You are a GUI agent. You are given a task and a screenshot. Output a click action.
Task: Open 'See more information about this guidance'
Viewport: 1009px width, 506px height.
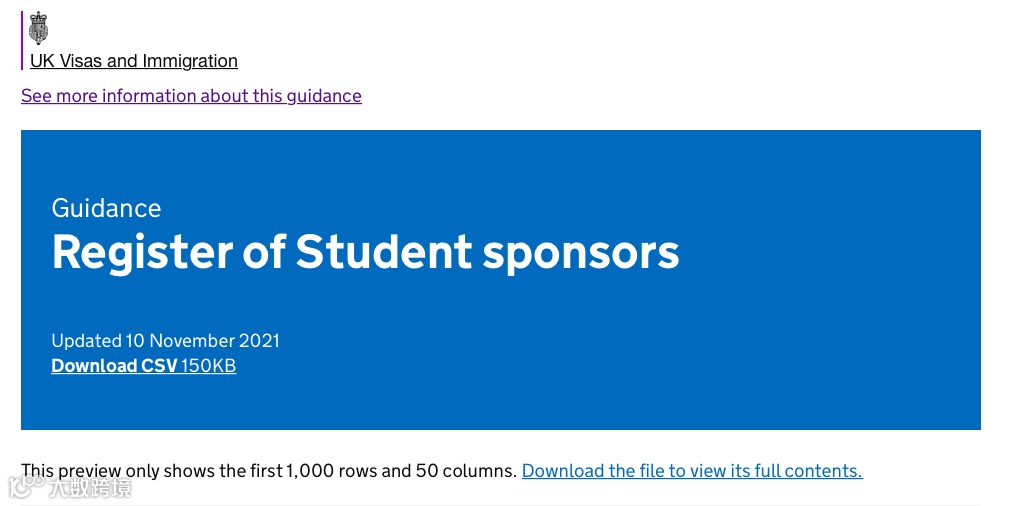pyautogui.click(x=191, y=96)
